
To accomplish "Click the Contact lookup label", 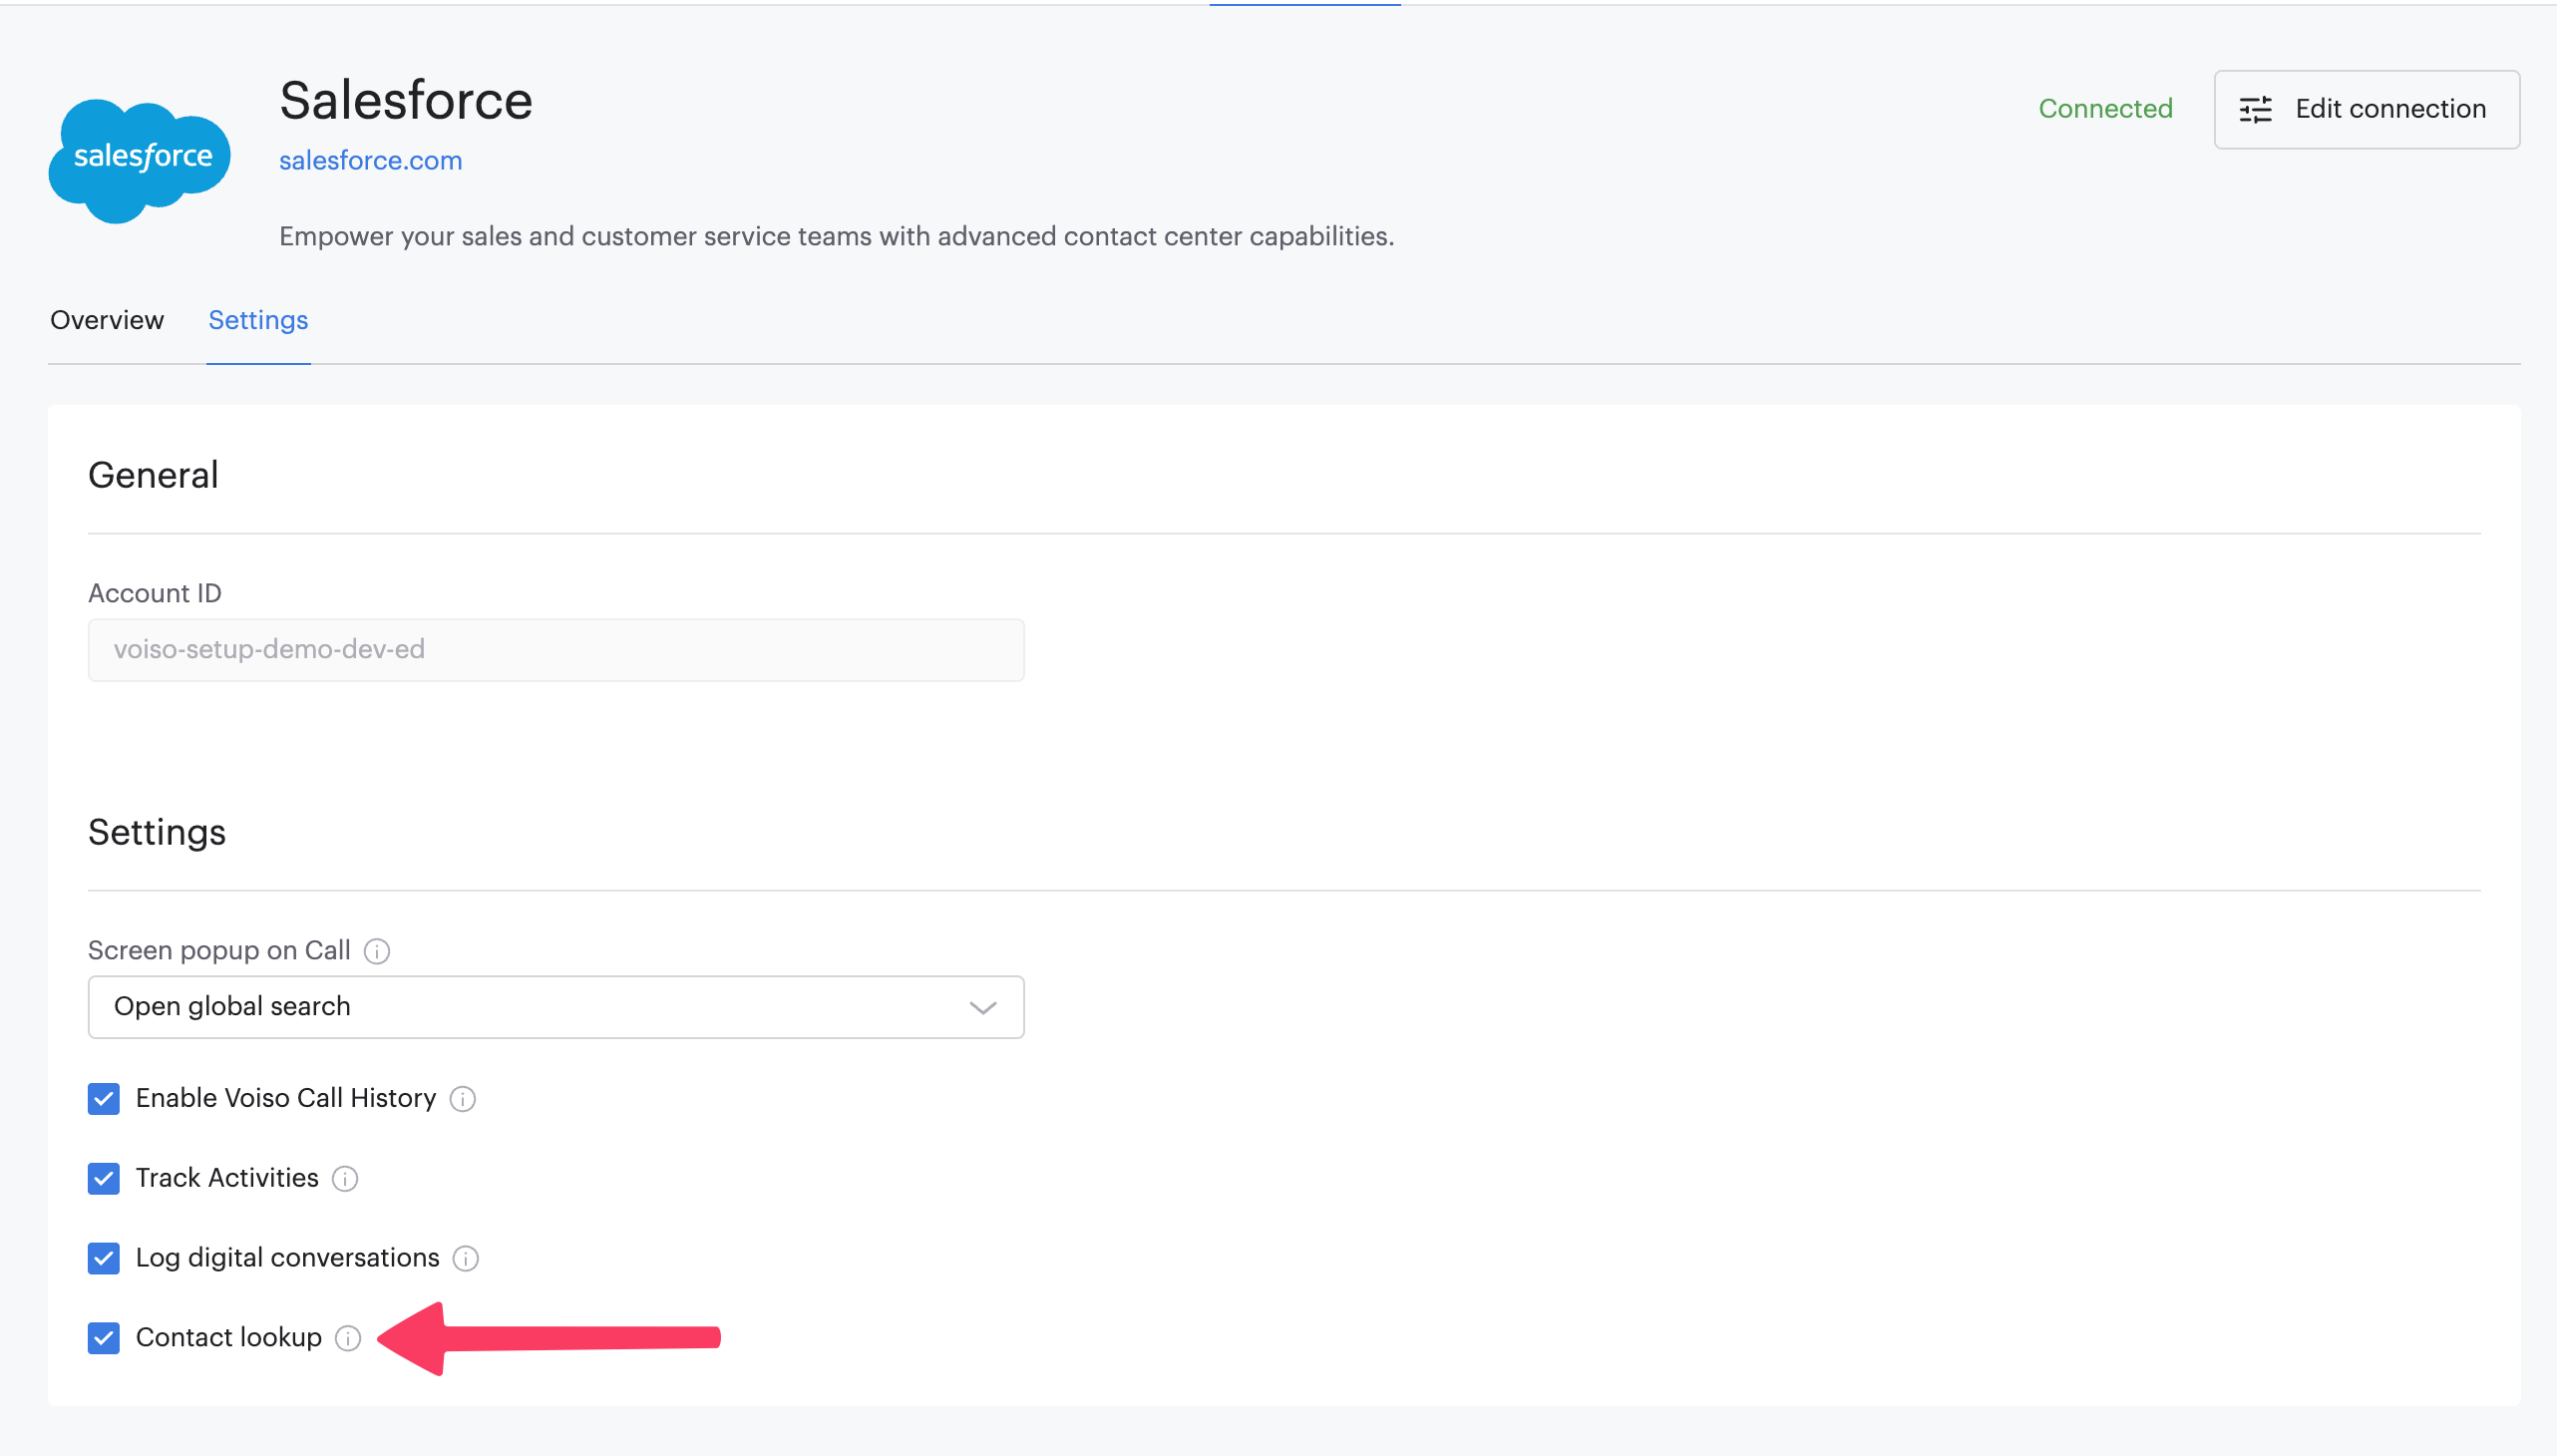I will point(229,1338).
